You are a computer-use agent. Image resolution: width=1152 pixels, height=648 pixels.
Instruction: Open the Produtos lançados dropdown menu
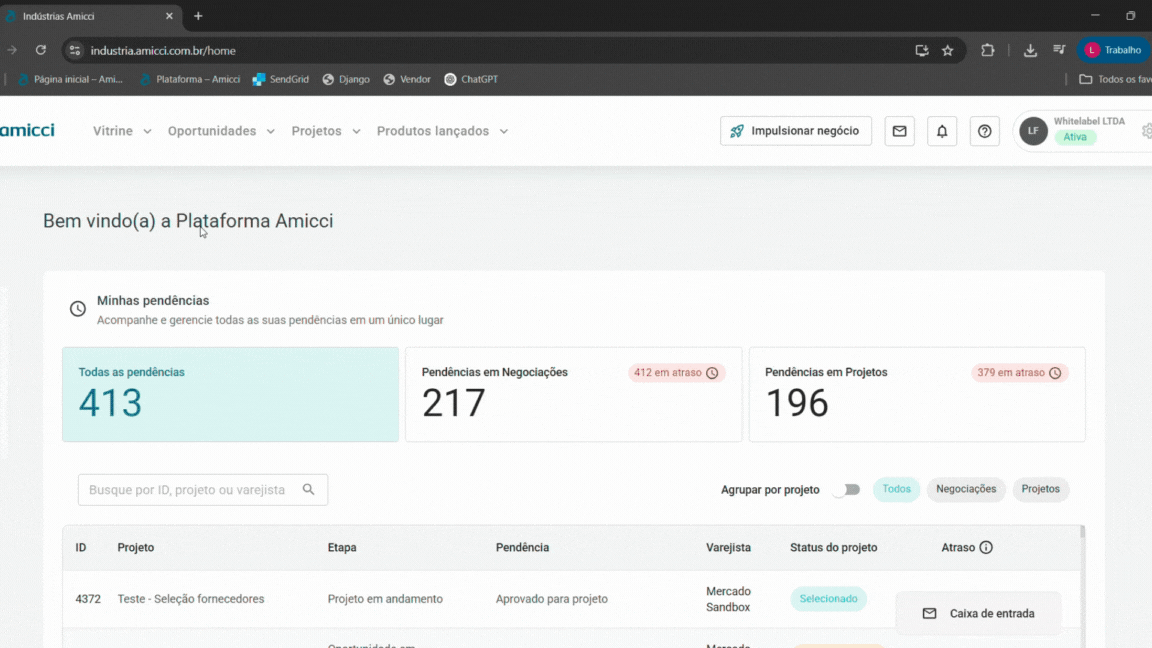coord(442,131)
